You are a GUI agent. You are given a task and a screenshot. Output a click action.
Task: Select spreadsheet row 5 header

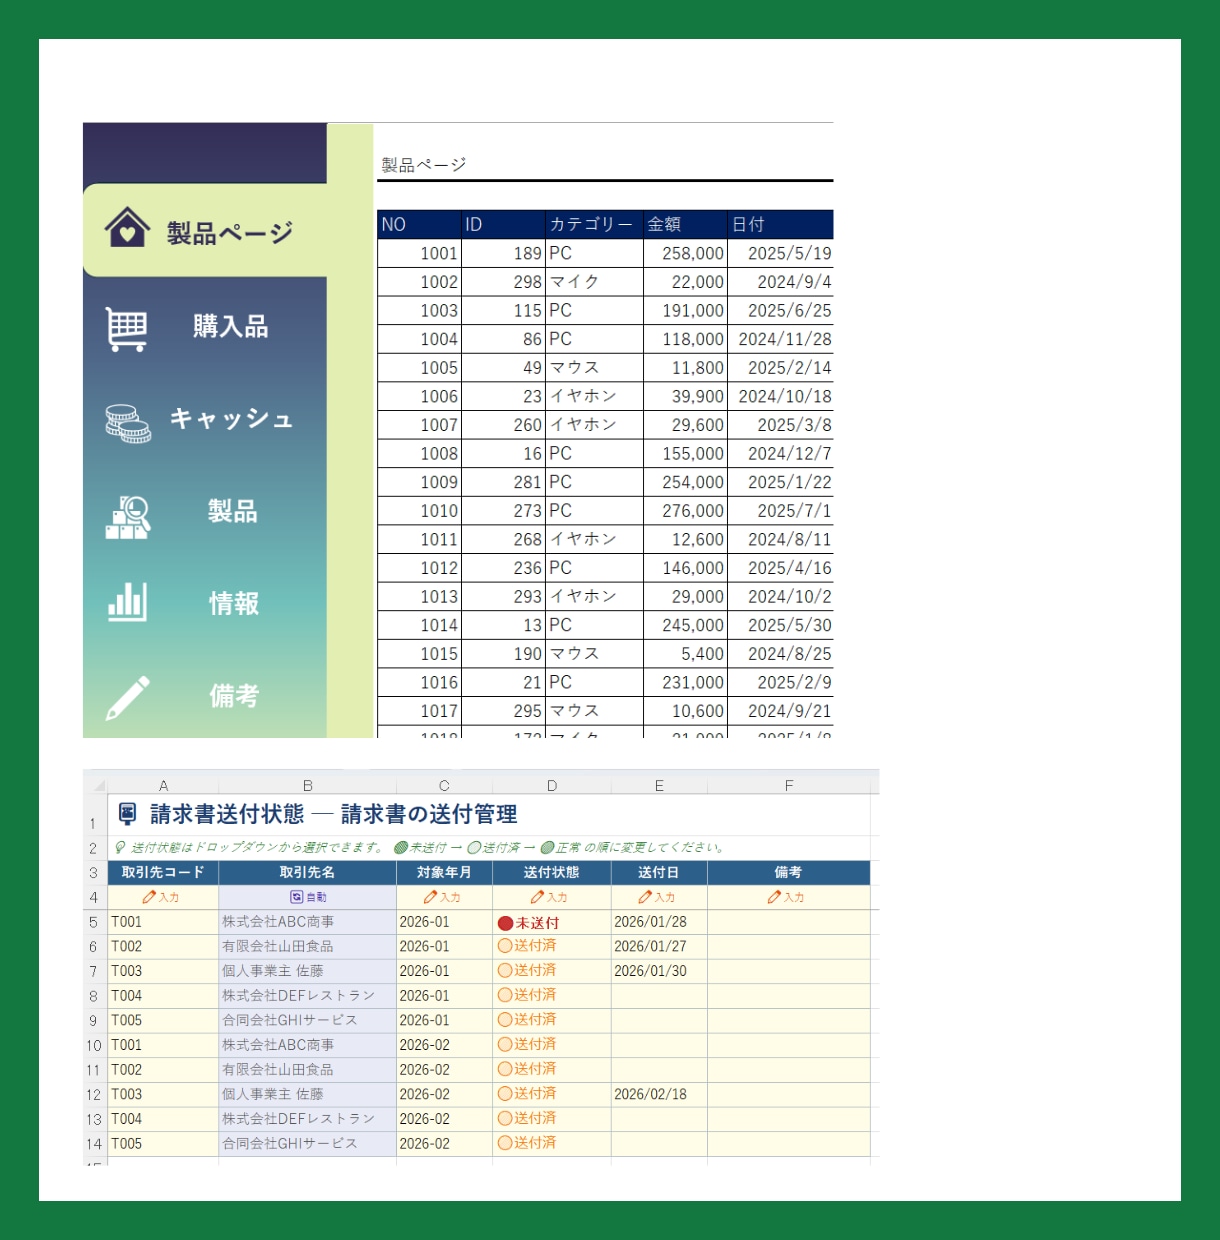(94, 922)
